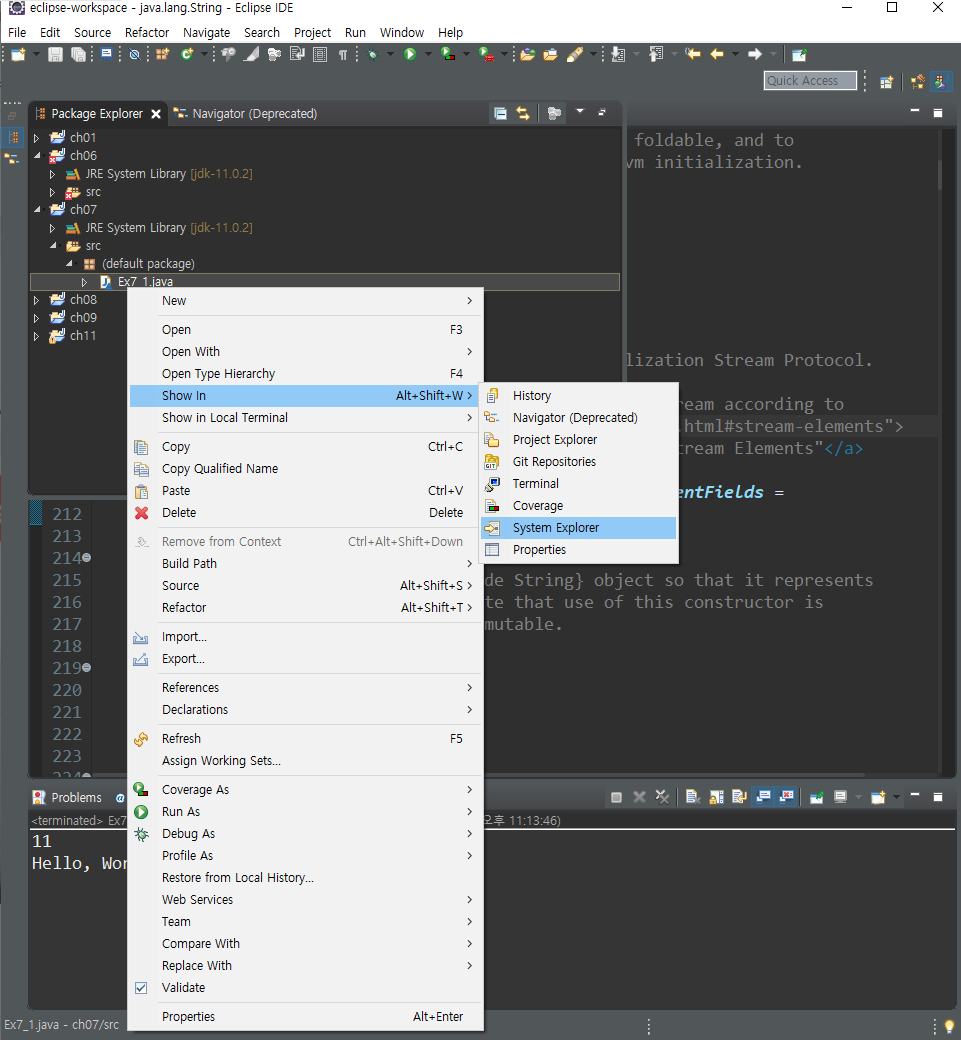Open the Display Selected Console dropdown
This screenshot has height=1040, width=961.
tap(858, 797)
